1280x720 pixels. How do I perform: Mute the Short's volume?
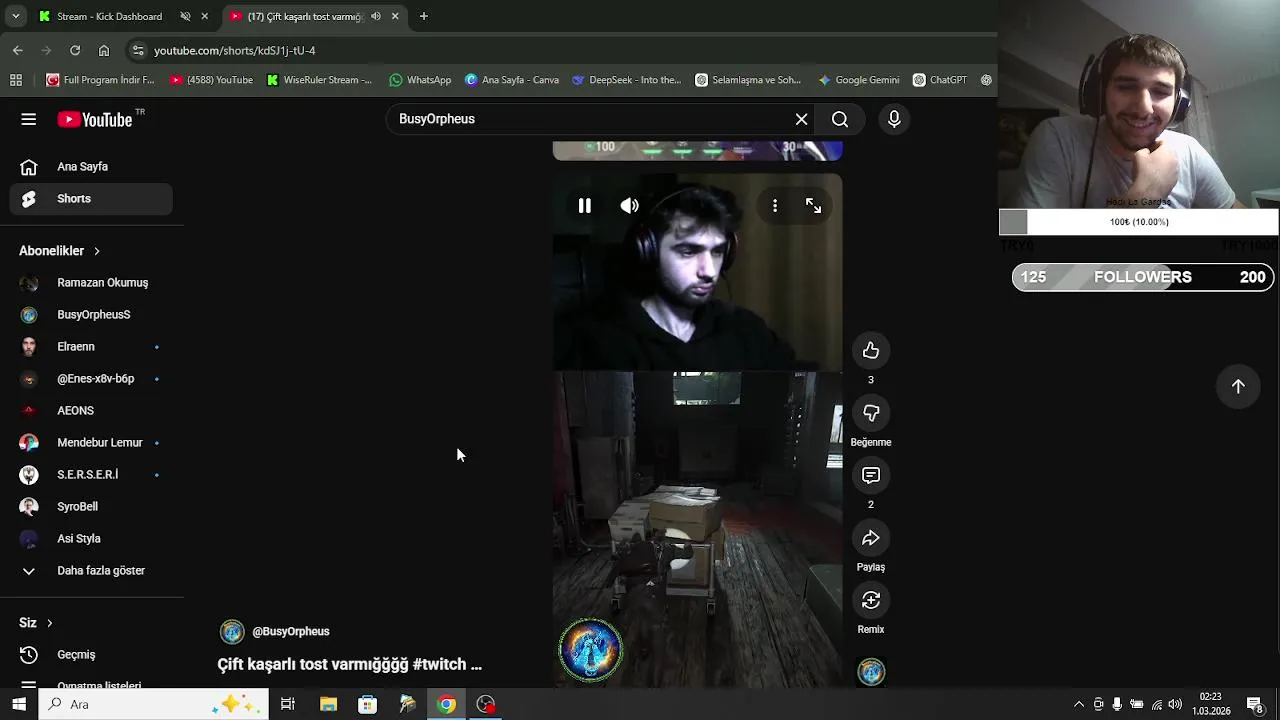pos(629,206)
